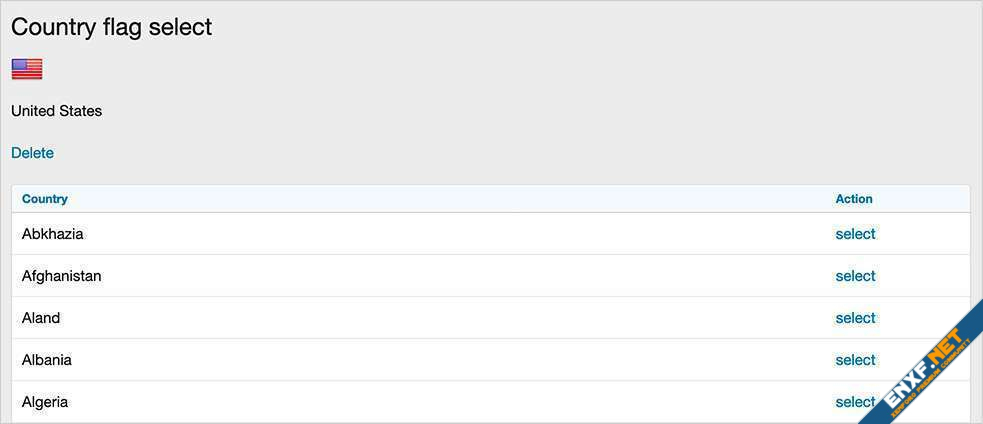The image size is (983, 424).
Task: Click the United States flag icon
Action: [27, 69]
